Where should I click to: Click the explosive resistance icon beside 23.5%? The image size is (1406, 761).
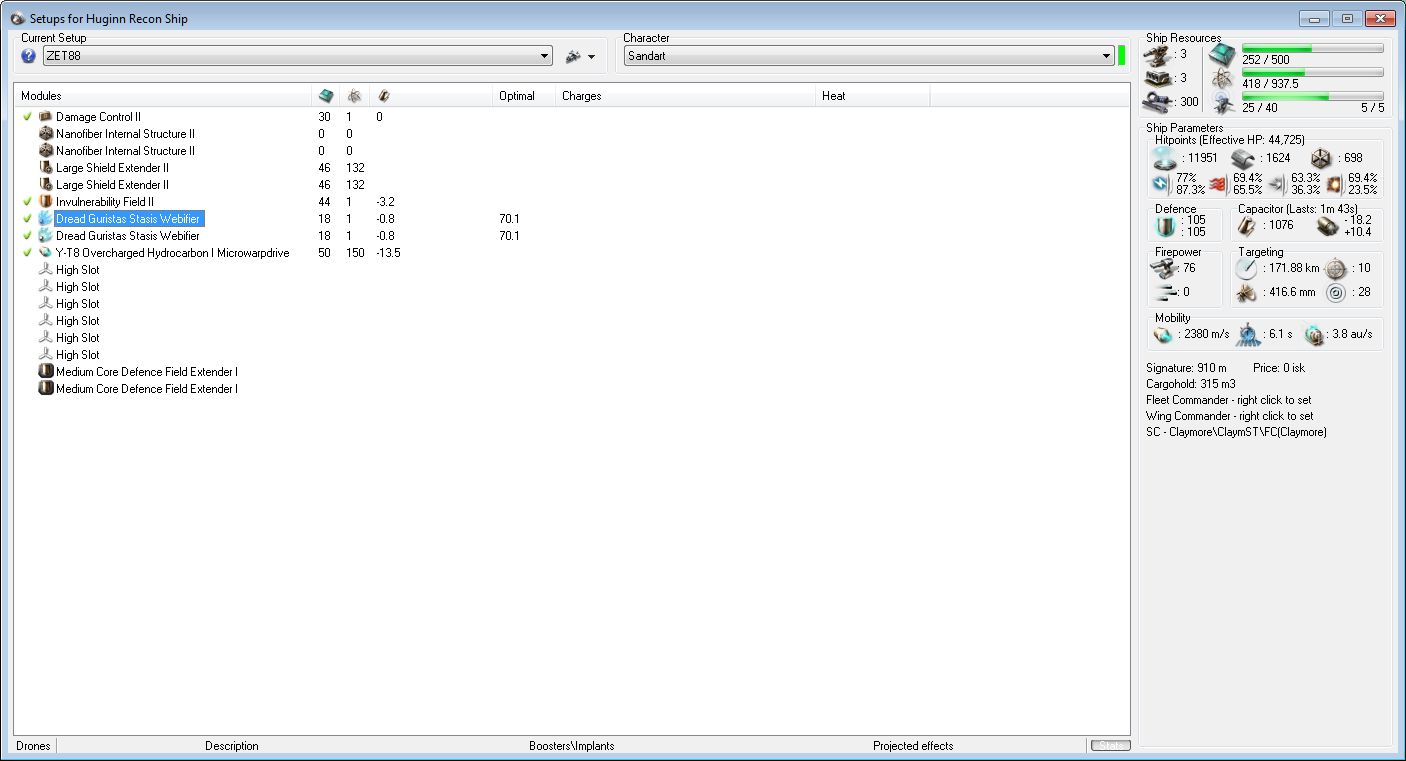(1335, 184)
